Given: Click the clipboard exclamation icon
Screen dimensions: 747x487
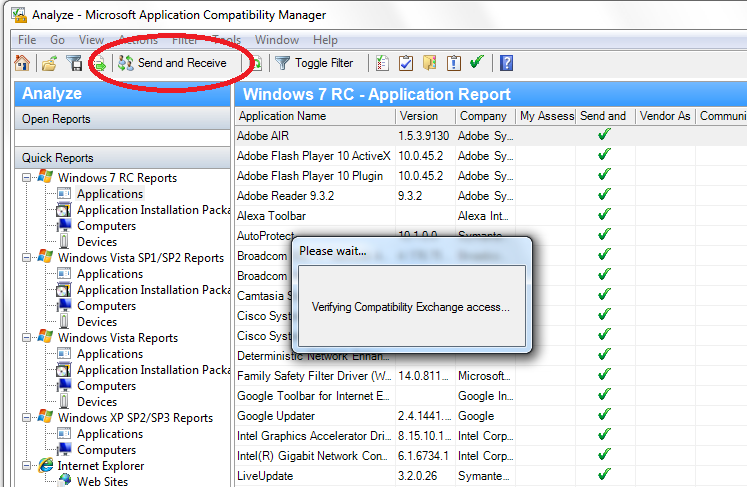Looking at the screenshot, I should click(x=454, y=63).
